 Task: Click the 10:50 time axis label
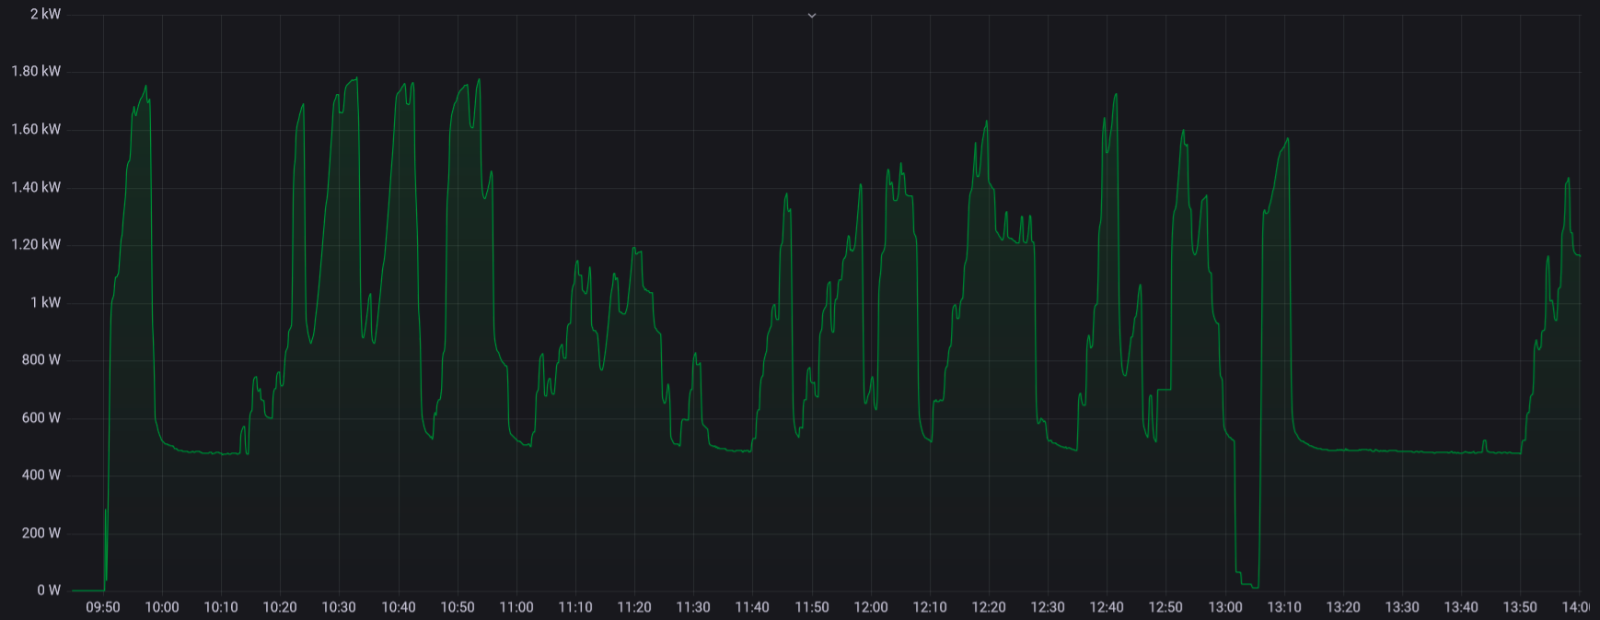point(457,607)
